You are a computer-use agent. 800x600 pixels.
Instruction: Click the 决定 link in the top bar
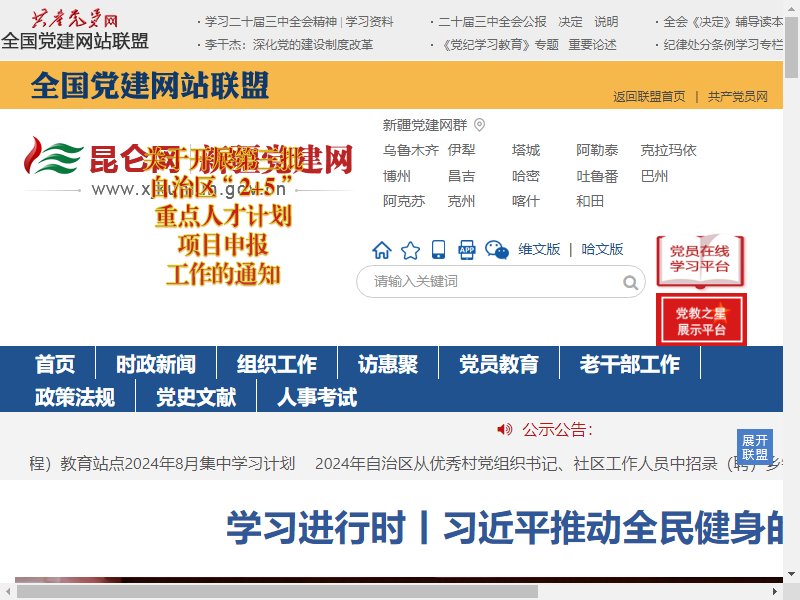click(x=570, y=22)
